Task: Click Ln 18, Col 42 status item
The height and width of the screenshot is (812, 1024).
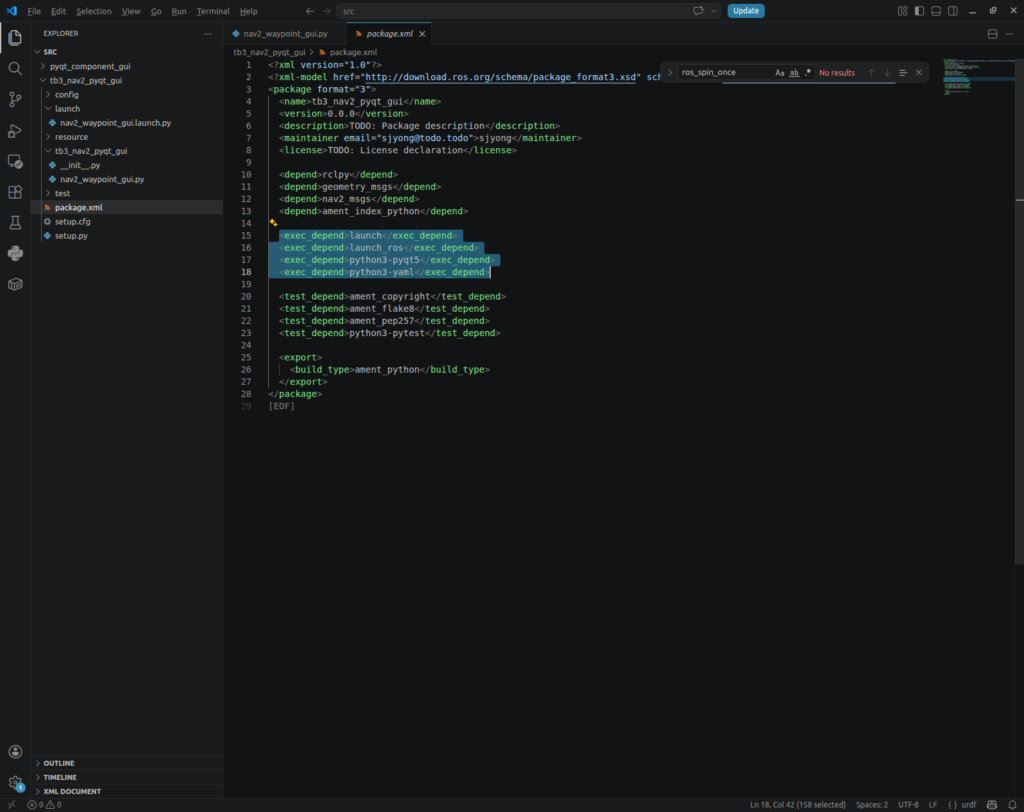Action: coord(797,805)
